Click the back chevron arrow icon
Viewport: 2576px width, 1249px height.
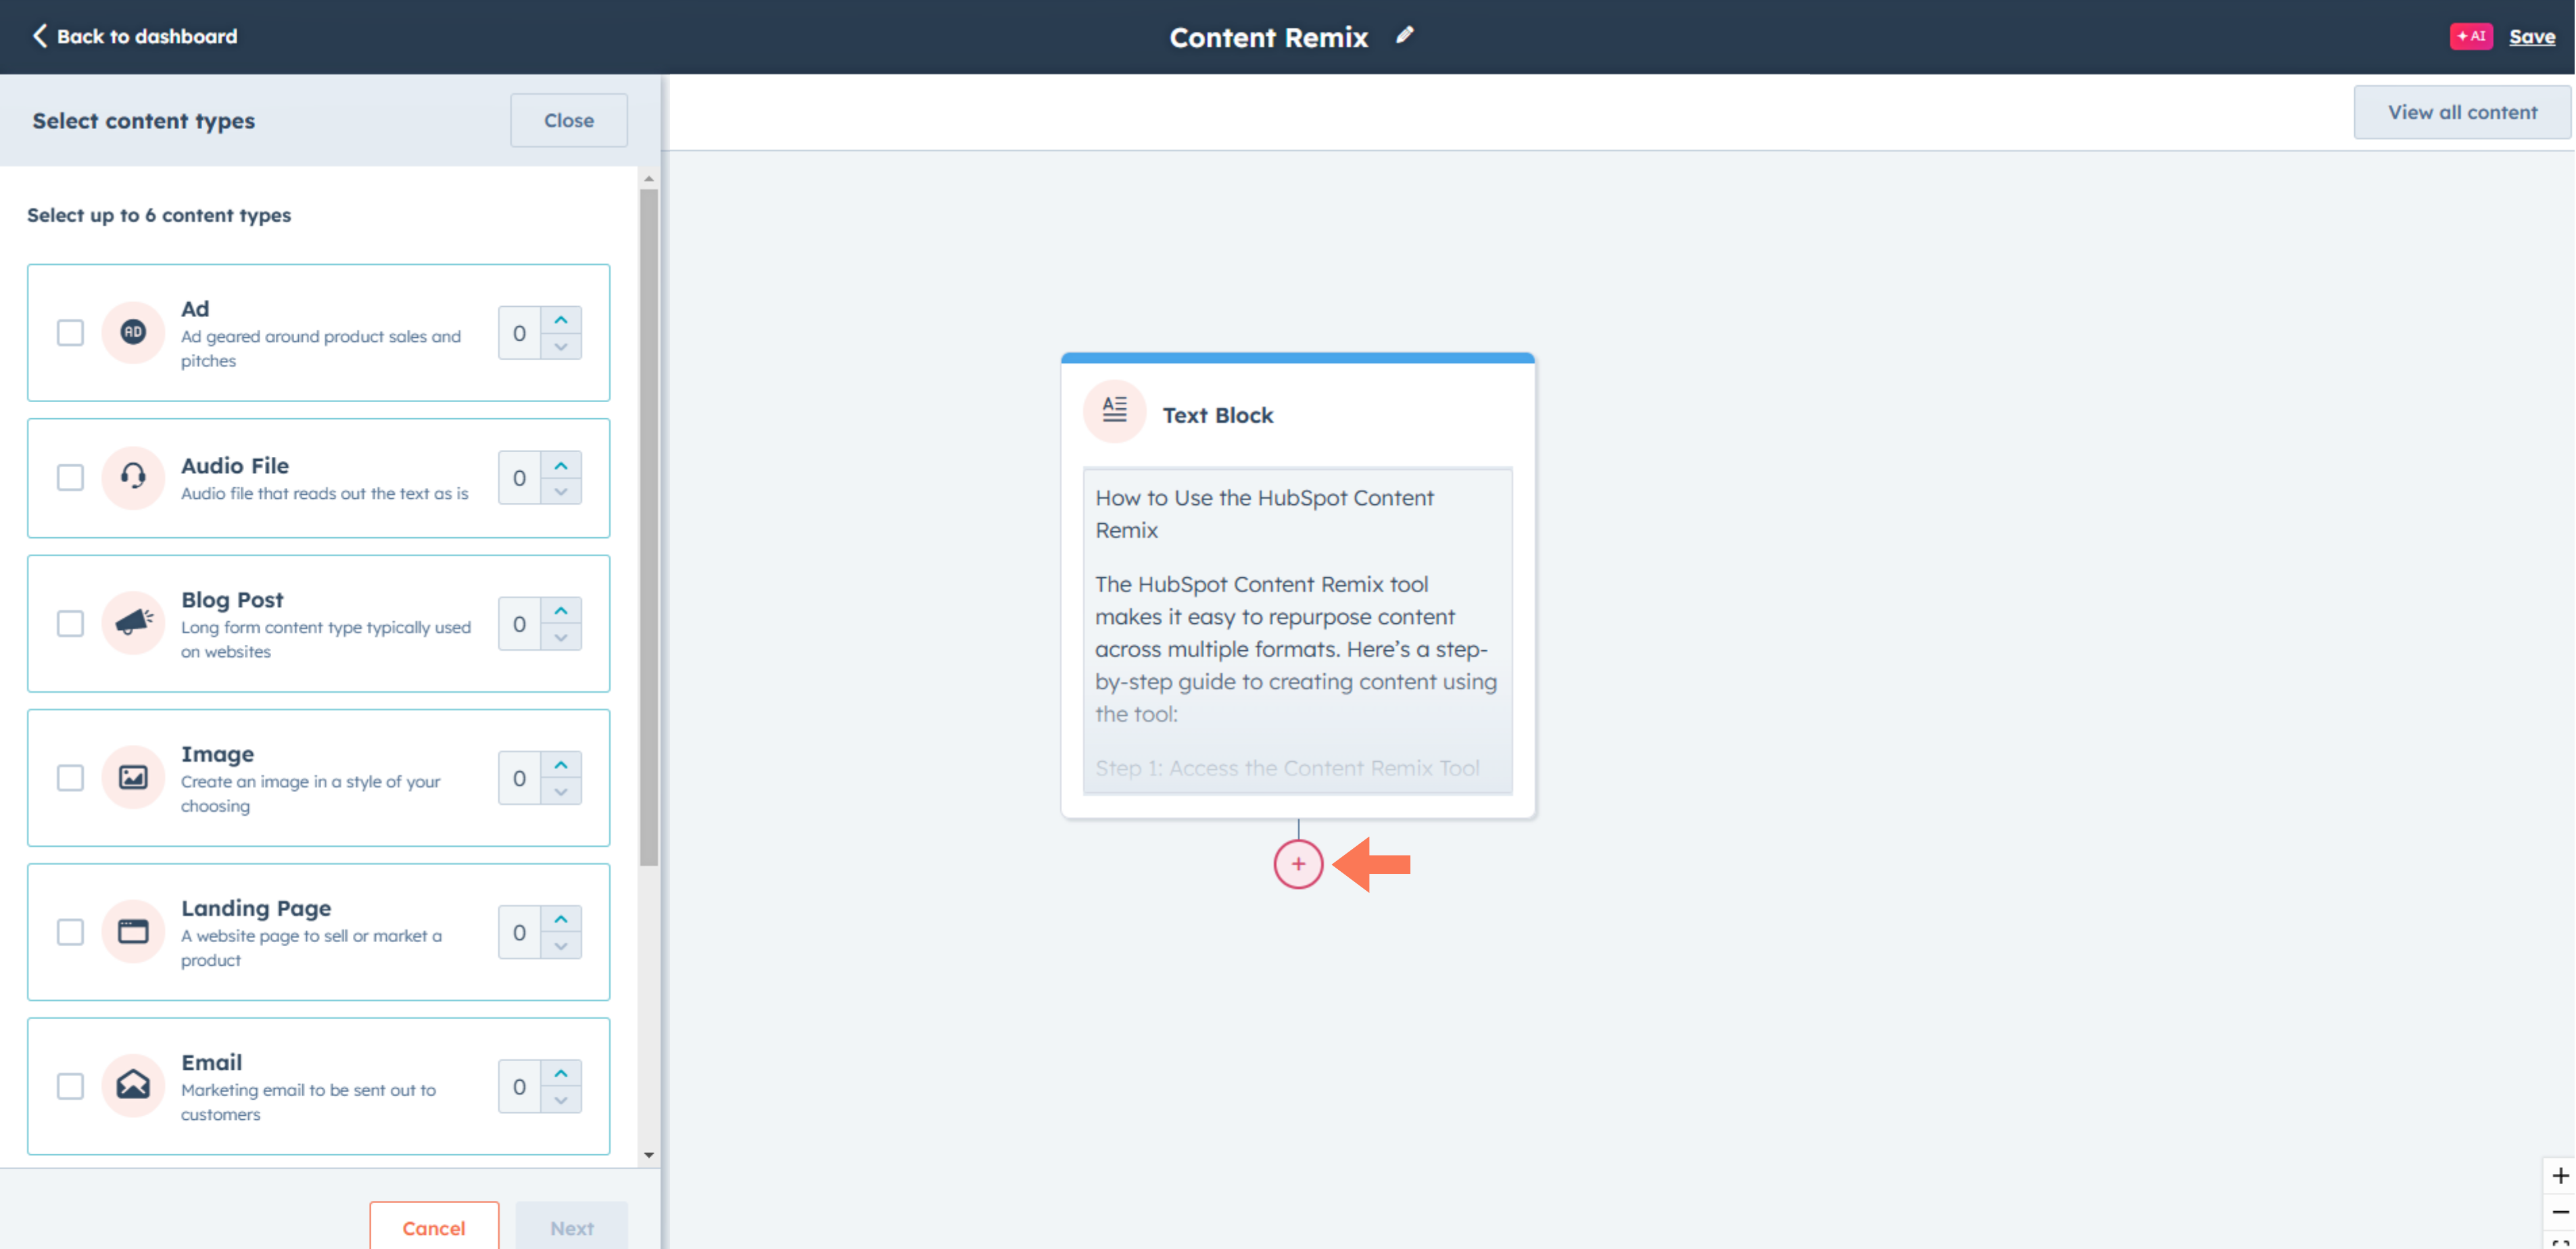(40, 36)
